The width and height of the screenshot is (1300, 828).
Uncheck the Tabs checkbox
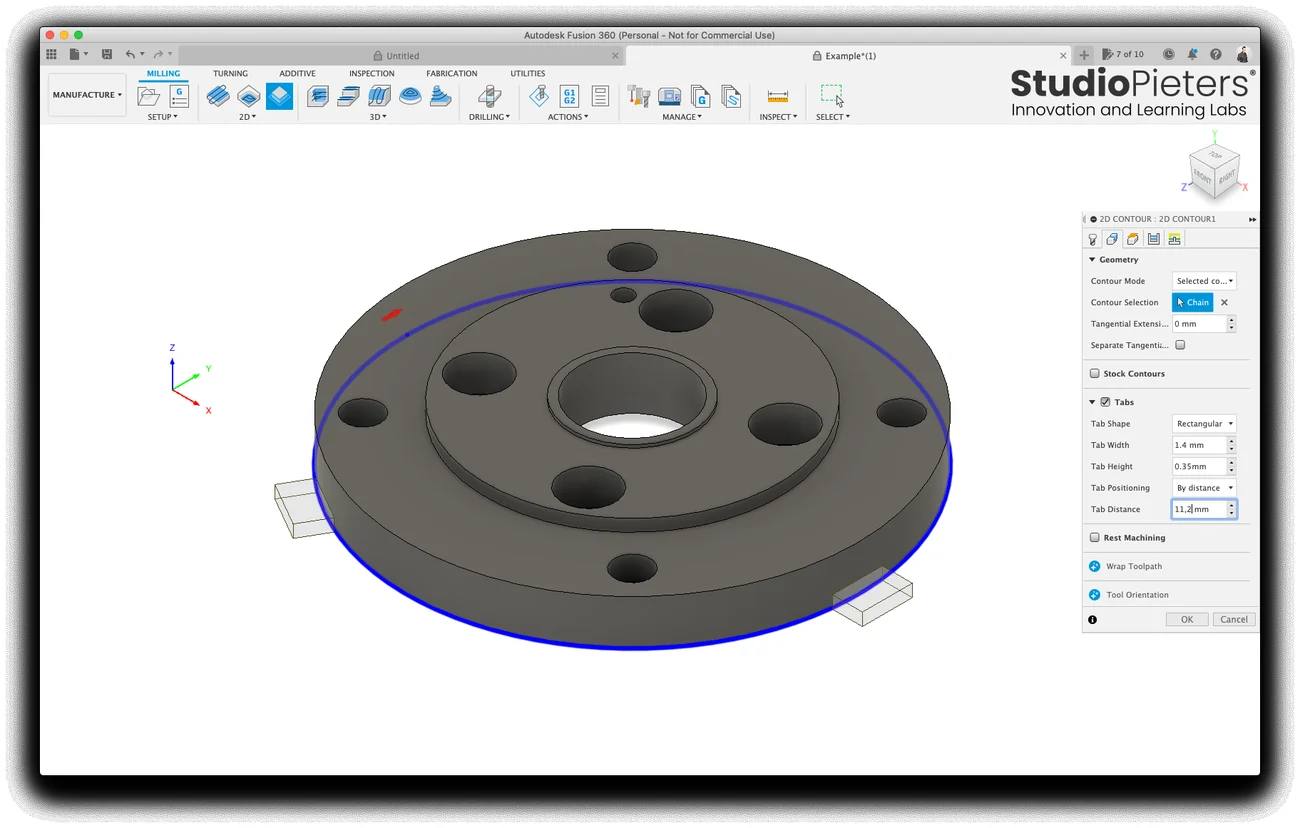pyautogui.click(x=1105, y=402)
